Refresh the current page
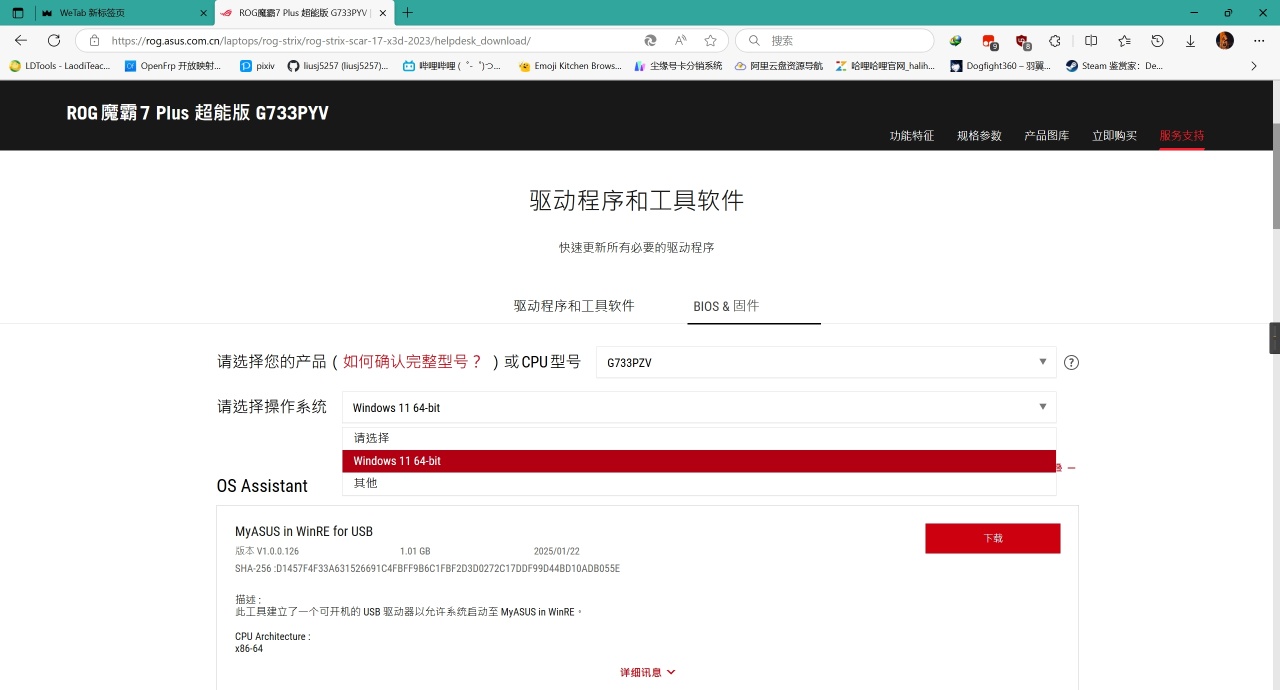The height and width of the screenshot is (690, 1280). [x=54, y=41]
